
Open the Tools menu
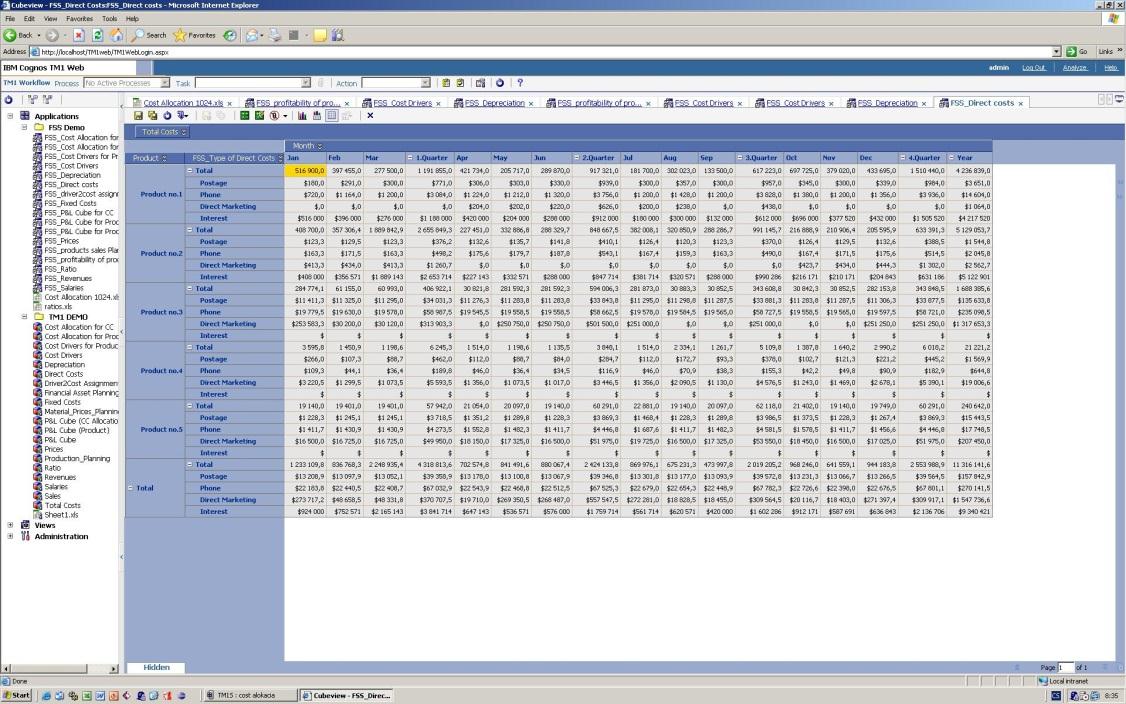tap(109, 19)
